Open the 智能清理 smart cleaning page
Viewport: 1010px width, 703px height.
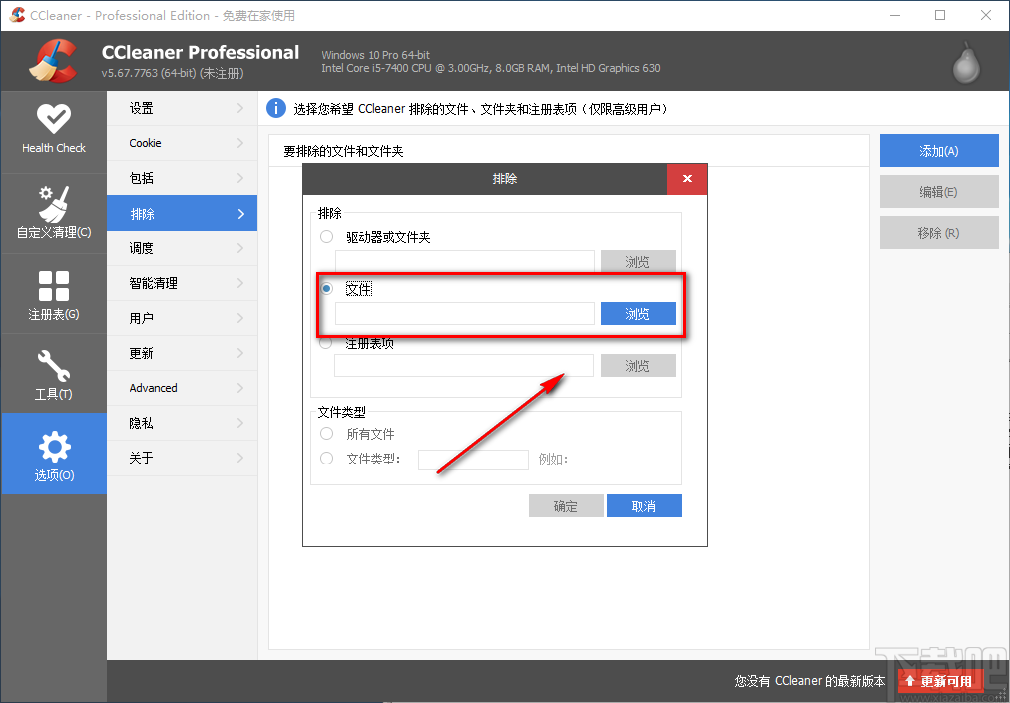[182, 283]
